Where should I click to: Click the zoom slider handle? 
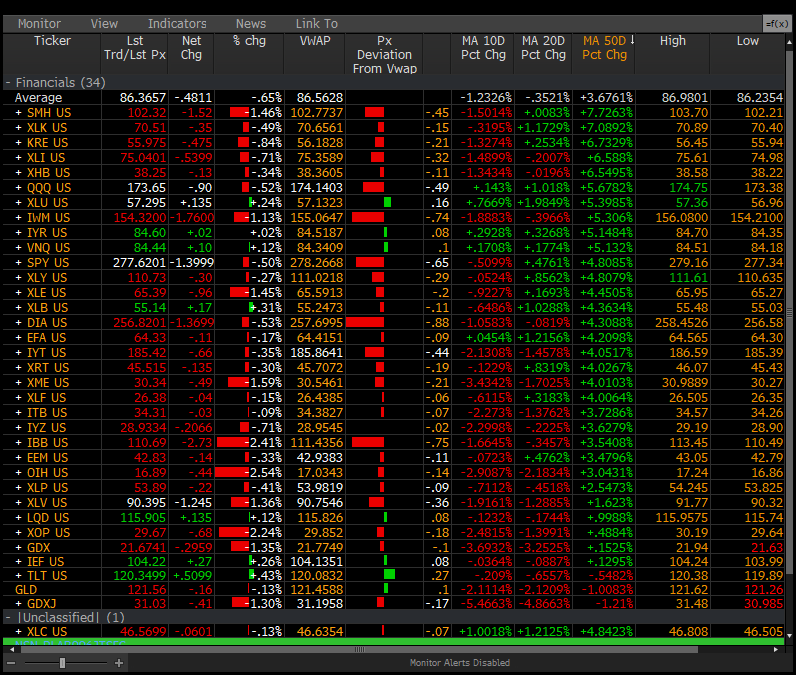(62, 663)
